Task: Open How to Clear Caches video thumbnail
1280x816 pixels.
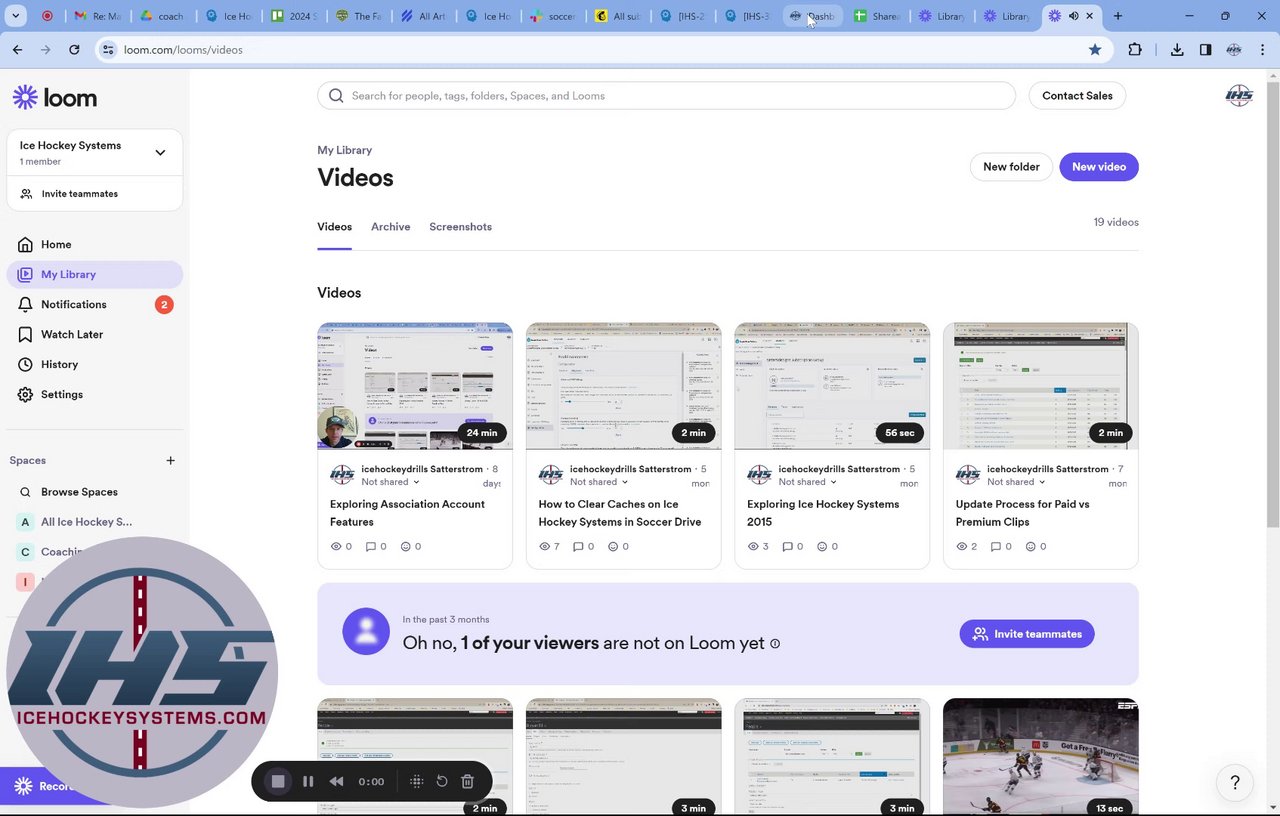Action: click(x=623, y=386)
